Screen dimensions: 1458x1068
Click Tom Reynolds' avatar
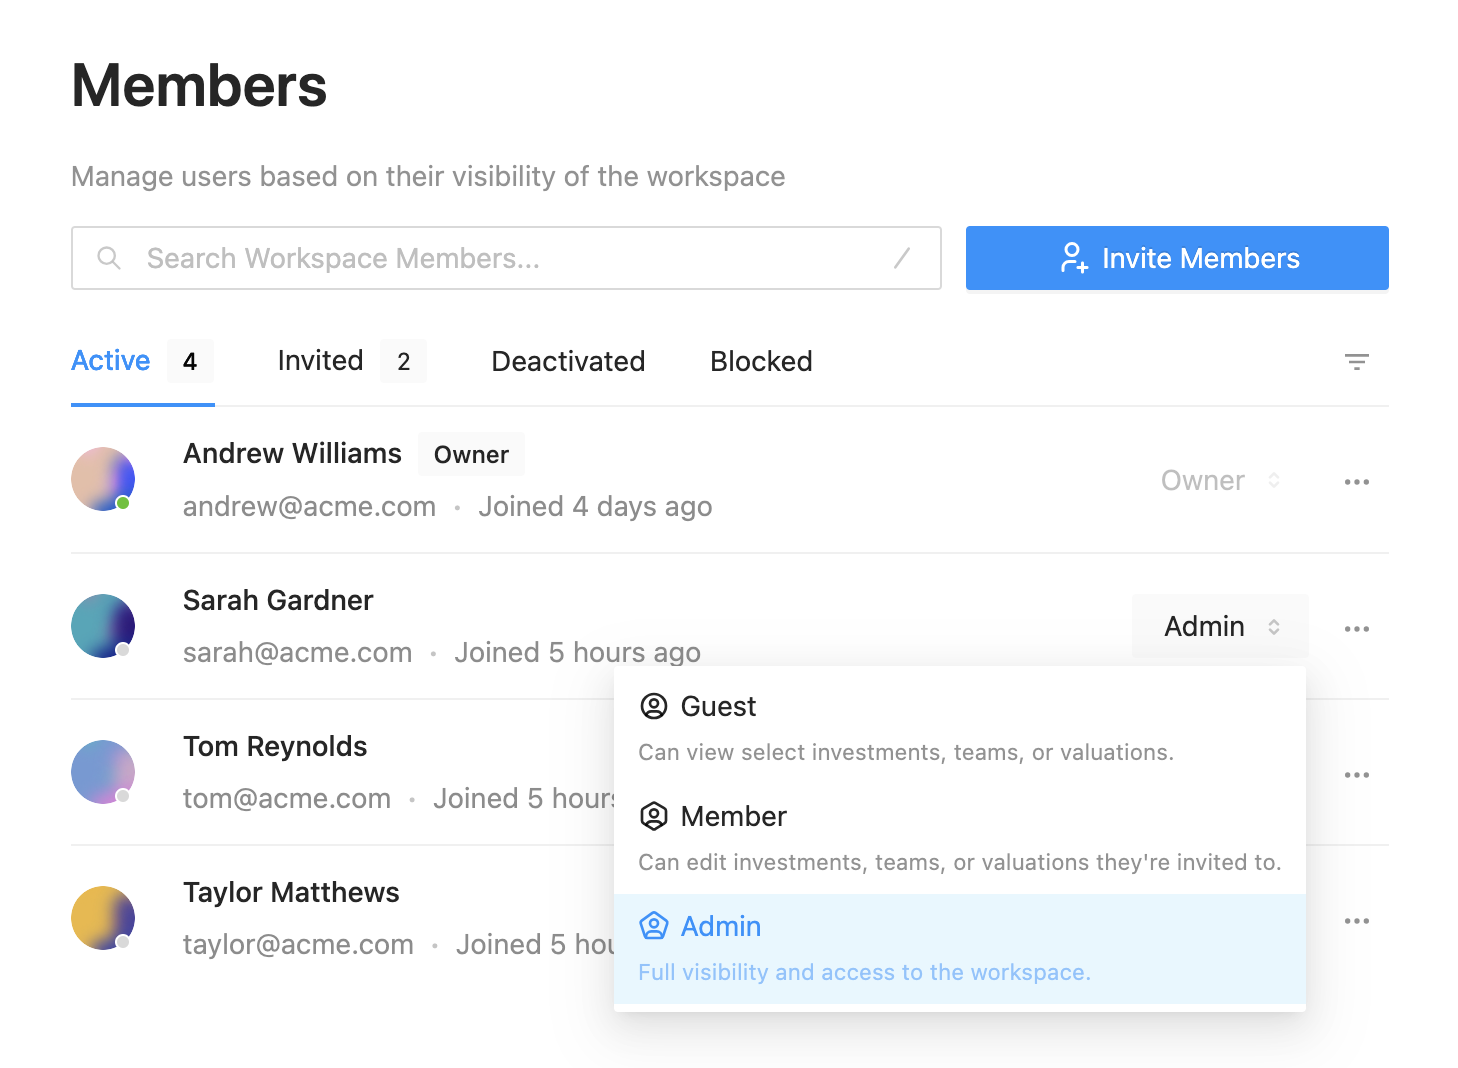click(x=103, y=772)
